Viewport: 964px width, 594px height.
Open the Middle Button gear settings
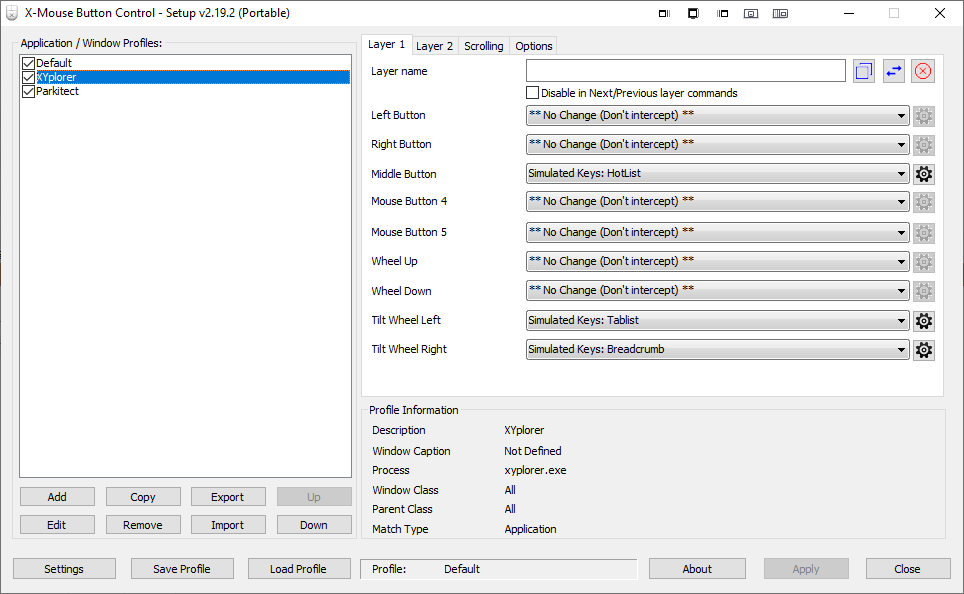point(924,174)
